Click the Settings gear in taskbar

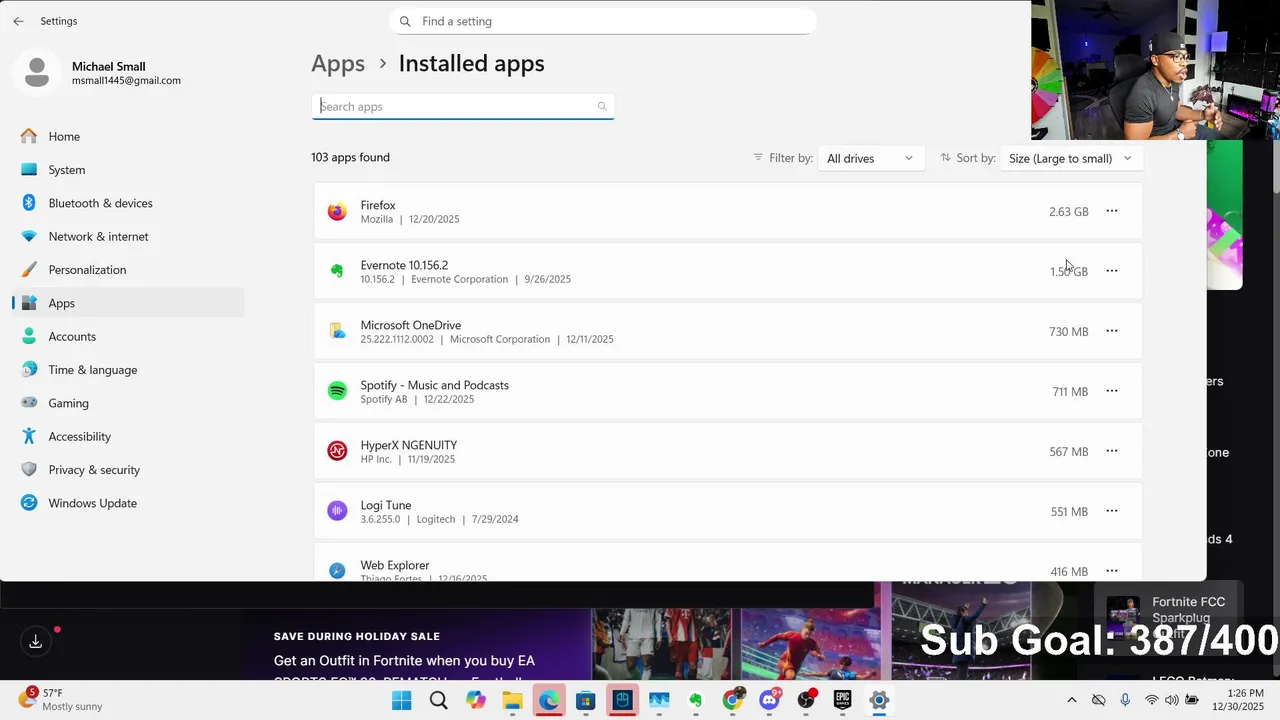[x=879, y=700]
